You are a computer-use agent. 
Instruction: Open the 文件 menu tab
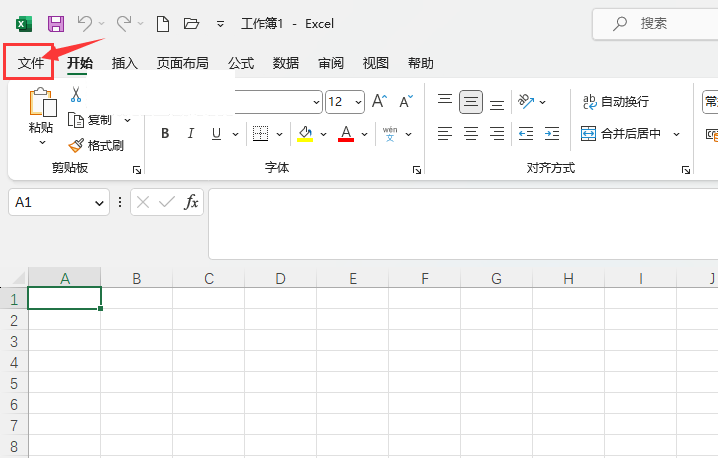pyautogui.click(x=31, y=63)
